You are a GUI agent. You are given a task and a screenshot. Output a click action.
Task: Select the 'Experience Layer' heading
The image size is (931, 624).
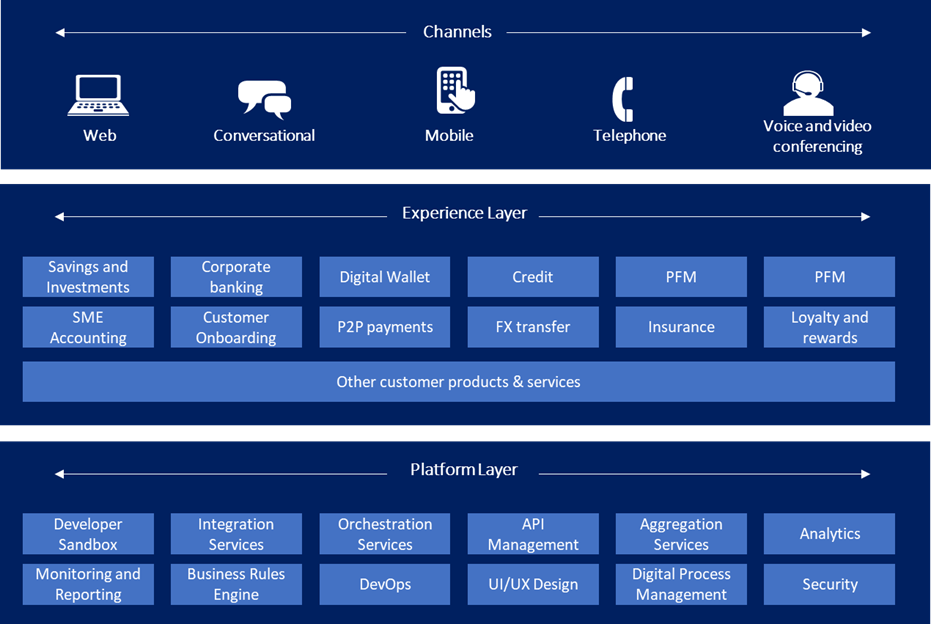[464, 213]
